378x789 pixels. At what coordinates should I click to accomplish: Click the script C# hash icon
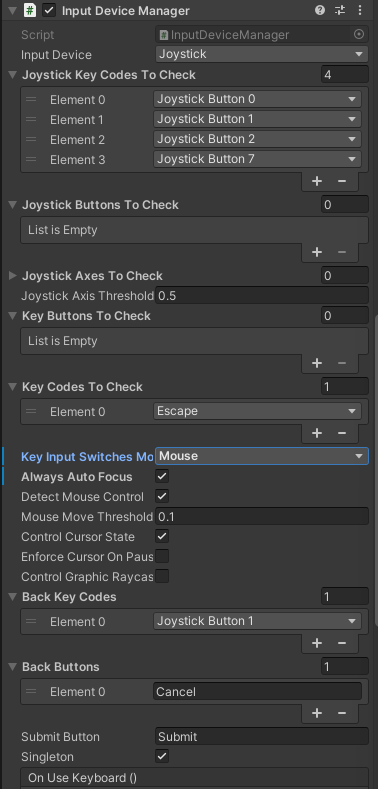click(x=30, y=11)
